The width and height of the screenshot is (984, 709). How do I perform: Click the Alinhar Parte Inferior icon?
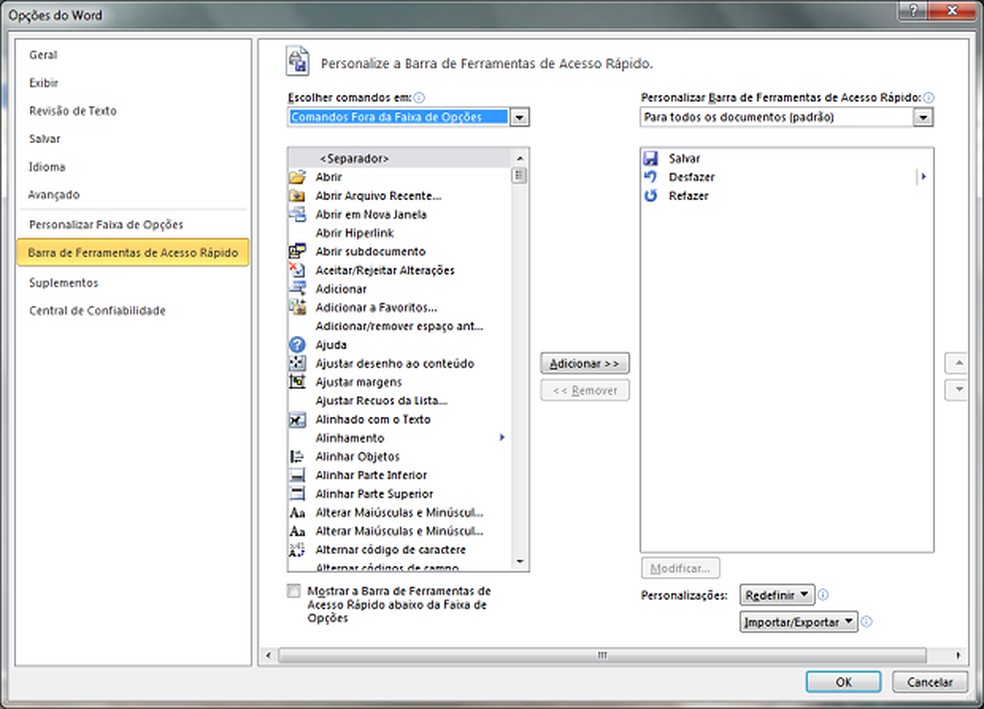pyautogui.click(x=297, y=476)
